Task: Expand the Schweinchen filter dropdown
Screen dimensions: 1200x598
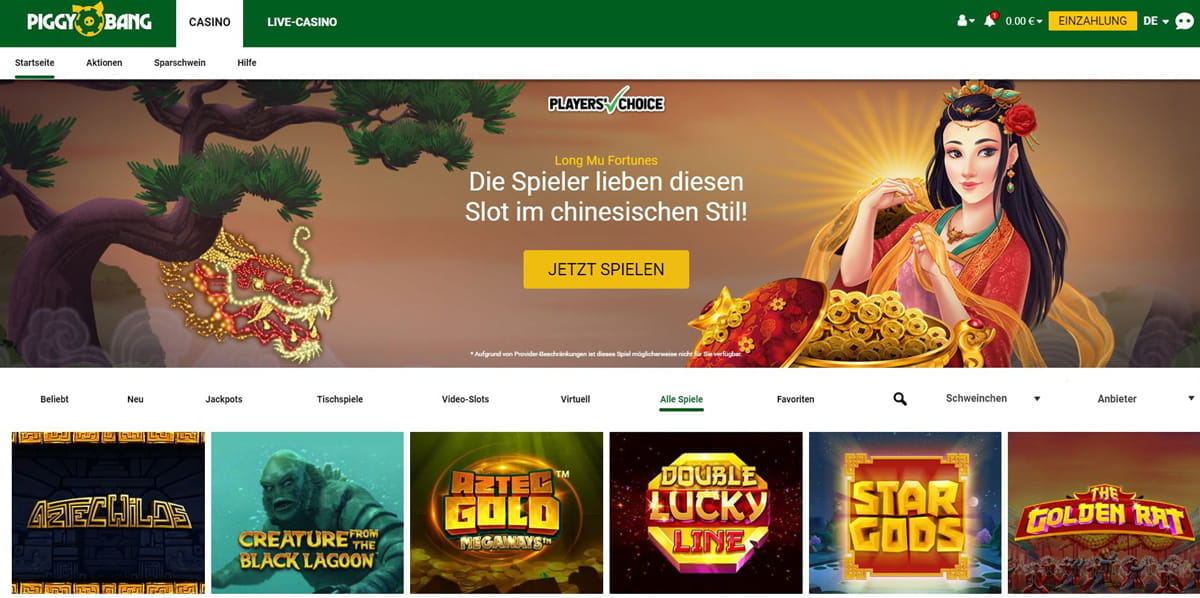Action: tap(993, 398)
